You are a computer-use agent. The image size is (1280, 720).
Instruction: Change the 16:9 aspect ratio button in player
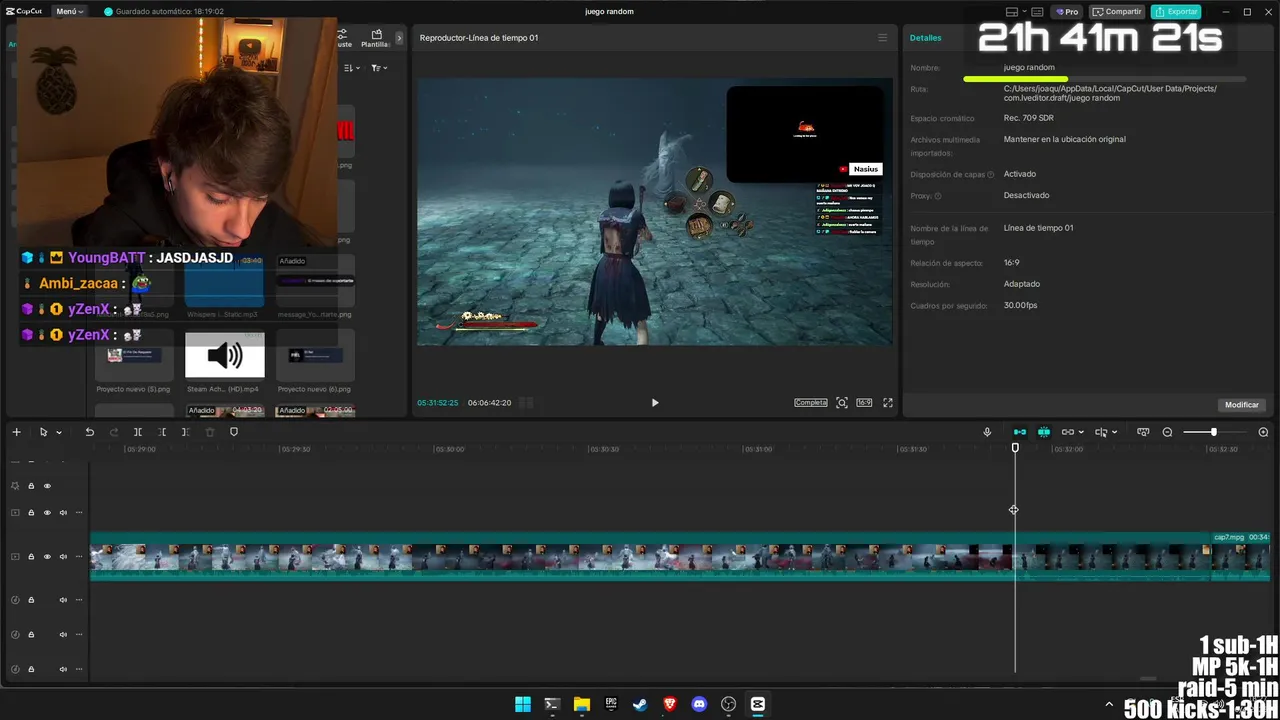[864, 402]
